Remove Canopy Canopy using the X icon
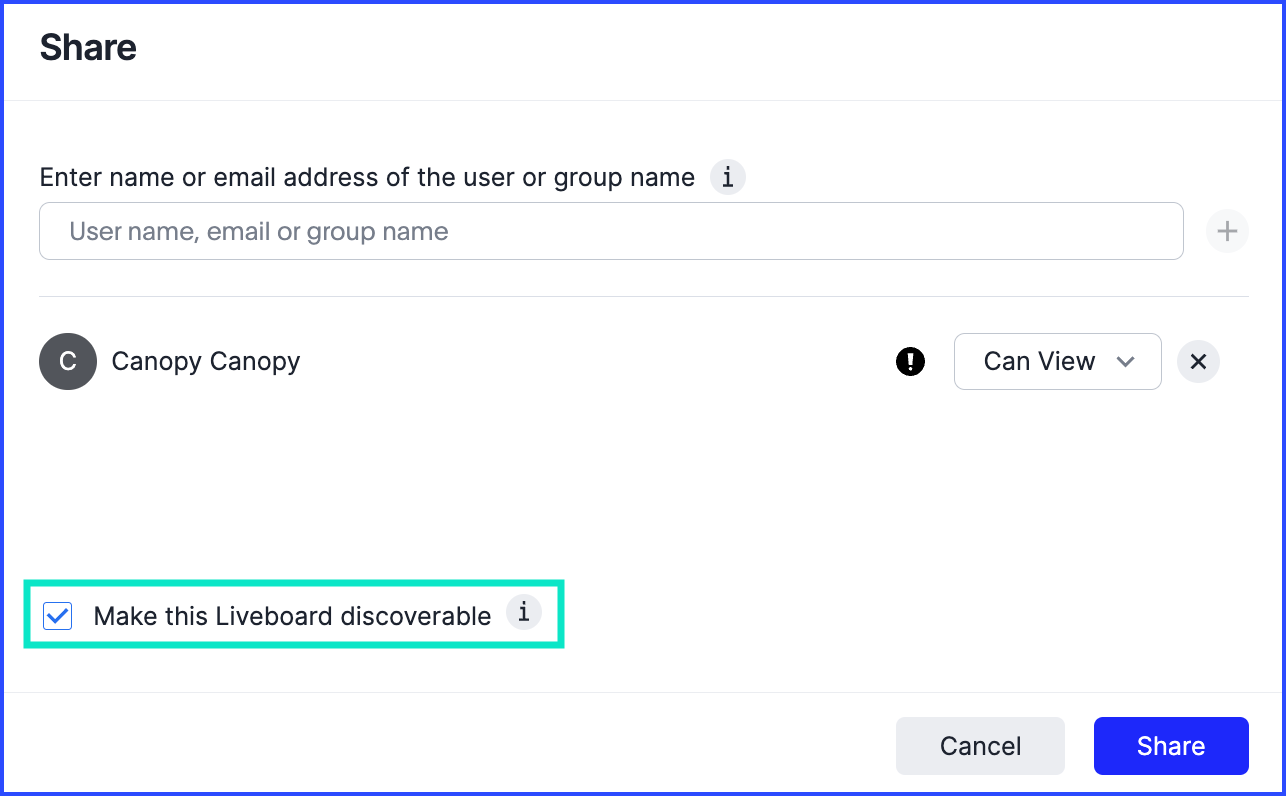The width and height of the screenshot is (1286, 796). pos(1198,361)
